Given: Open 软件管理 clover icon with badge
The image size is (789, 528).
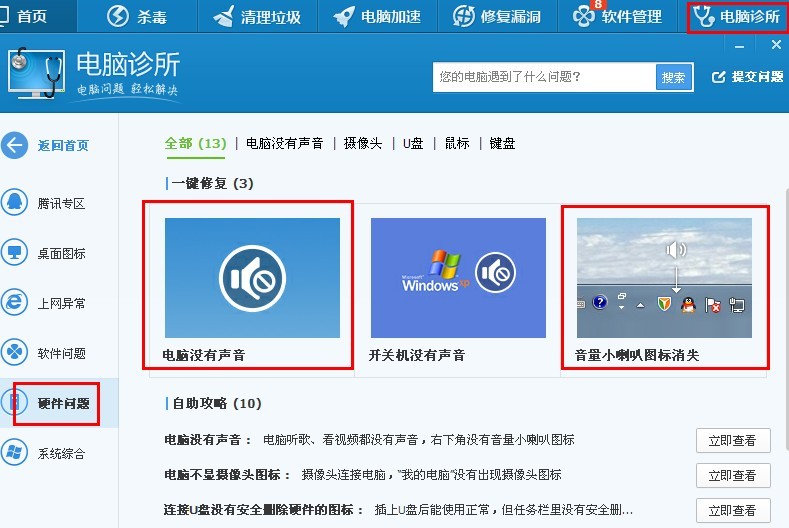Looking at the screenshot, I should click(x=584, y=16).
